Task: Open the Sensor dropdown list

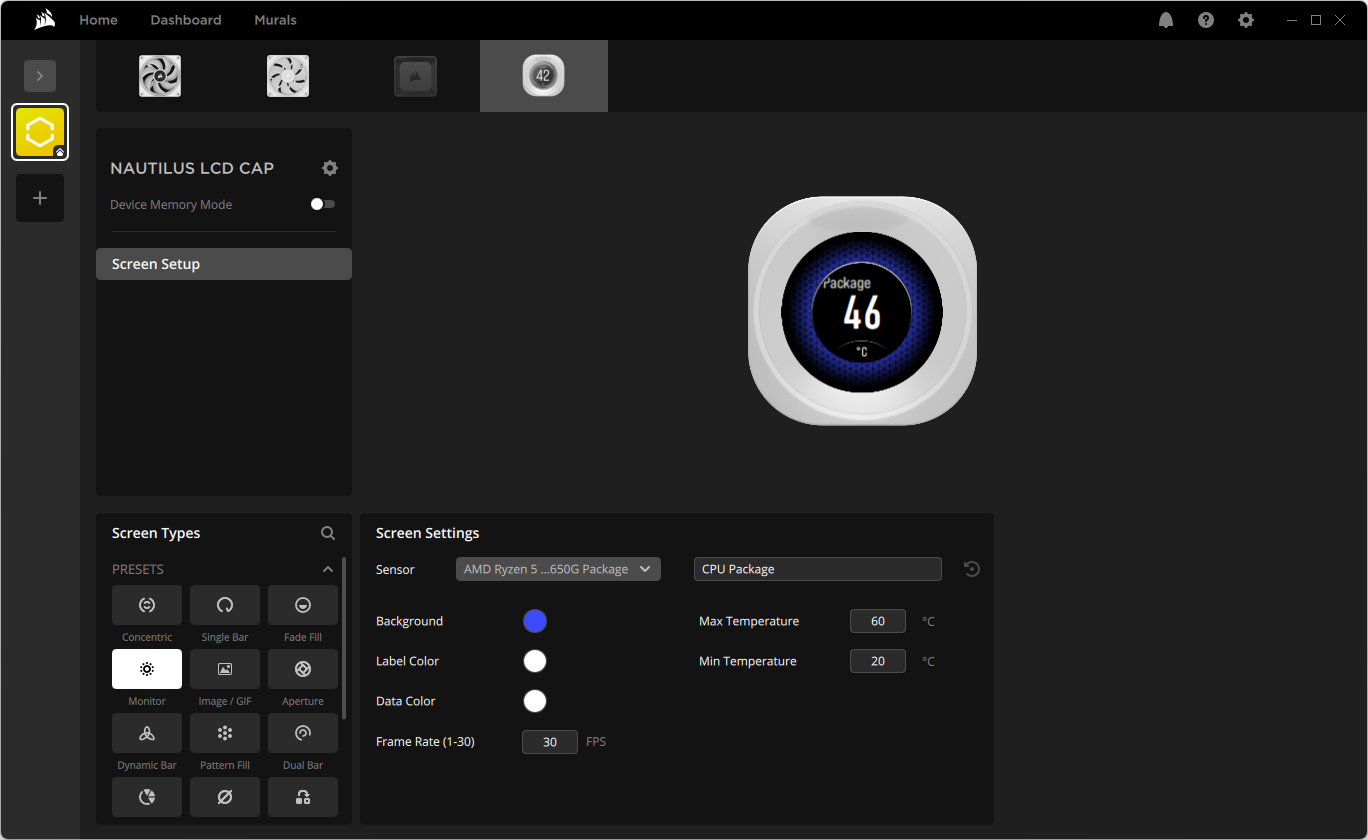Action: [558, 569]
